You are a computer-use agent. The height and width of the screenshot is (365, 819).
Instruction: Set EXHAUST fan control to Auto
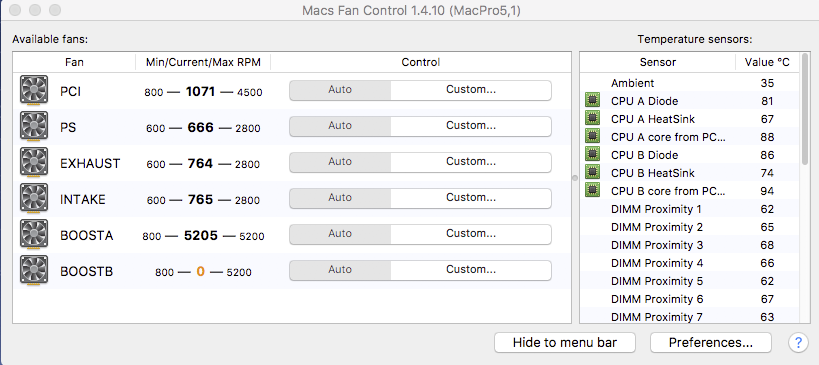tap(340, 162)
